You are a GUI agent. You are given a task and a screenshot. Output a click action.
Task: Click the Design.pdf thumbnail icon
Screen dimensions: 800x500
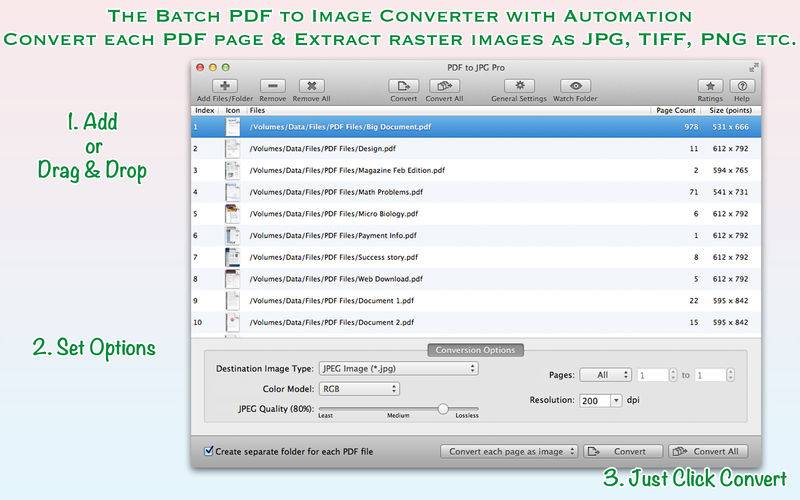click(233, 148)
